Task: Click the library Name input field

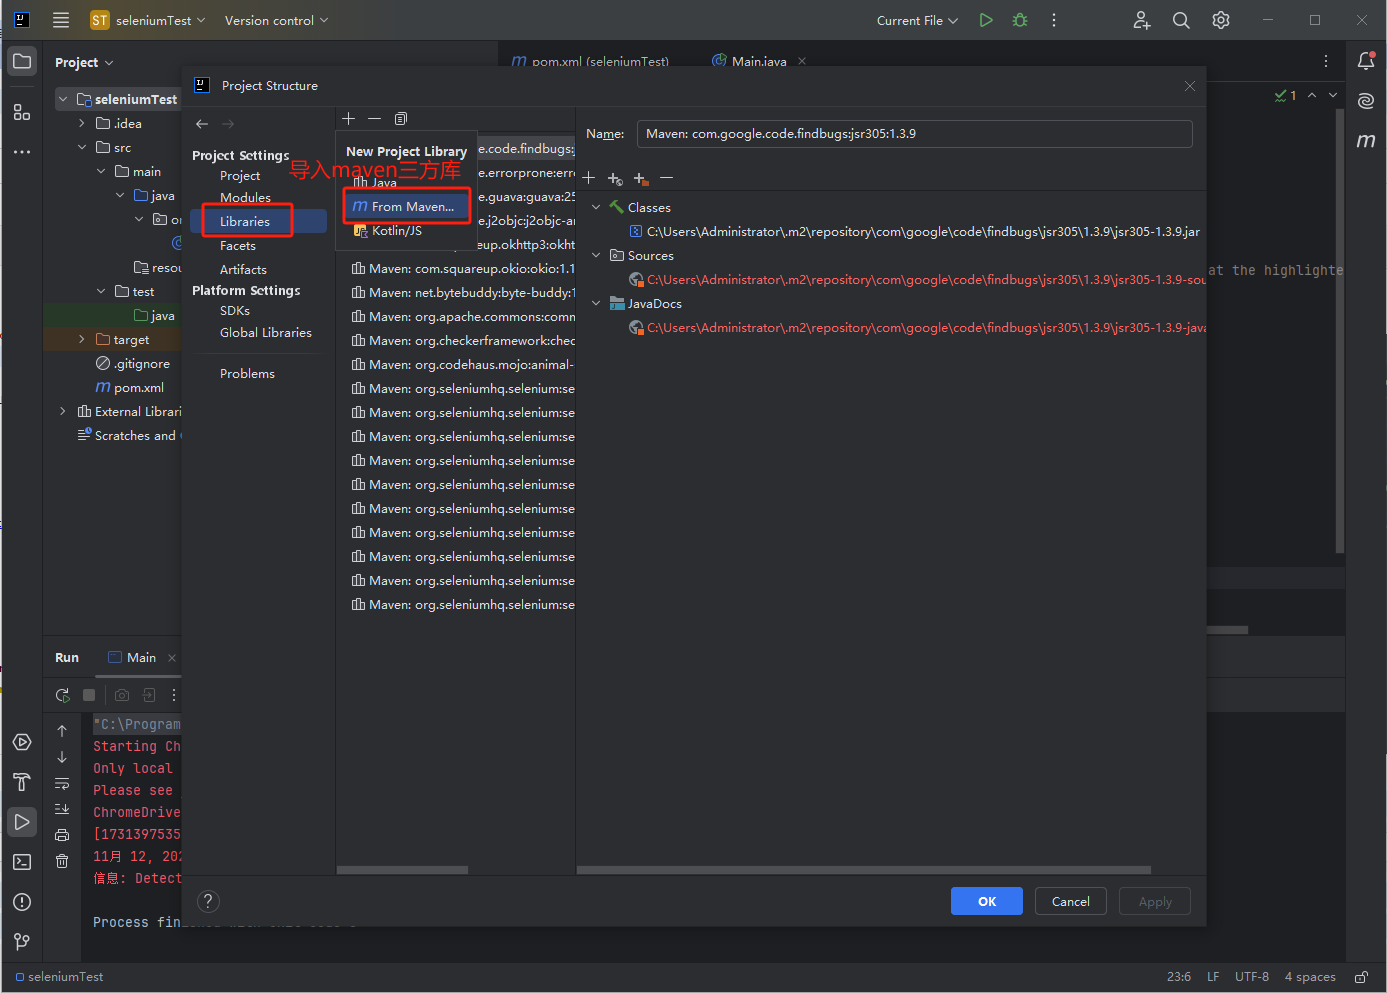Action: [x=915, y=133]
